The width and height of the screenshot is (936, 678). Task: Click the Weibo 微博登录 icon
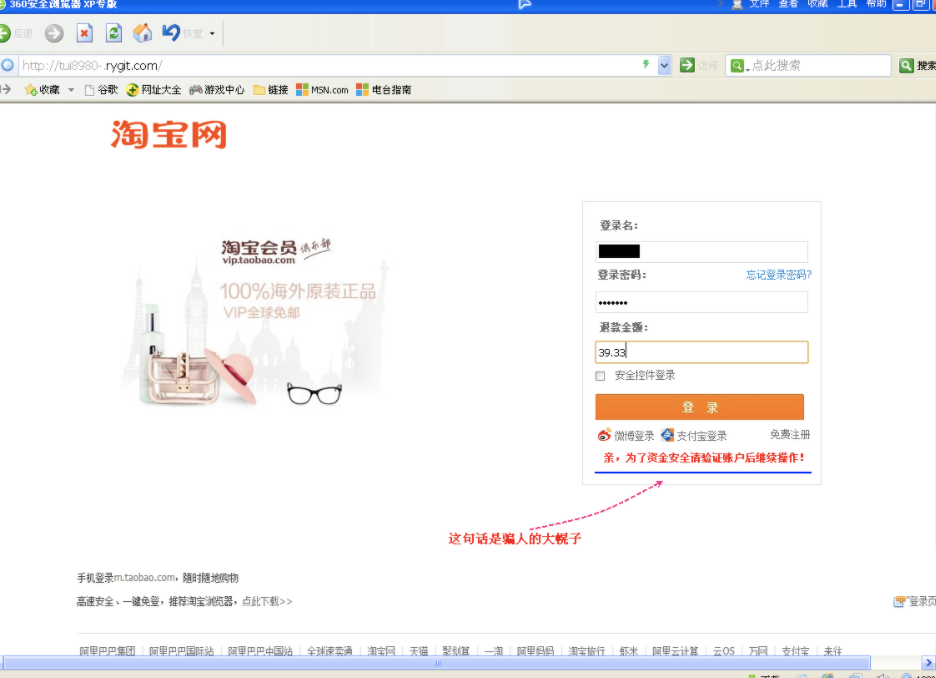point(604,435)
